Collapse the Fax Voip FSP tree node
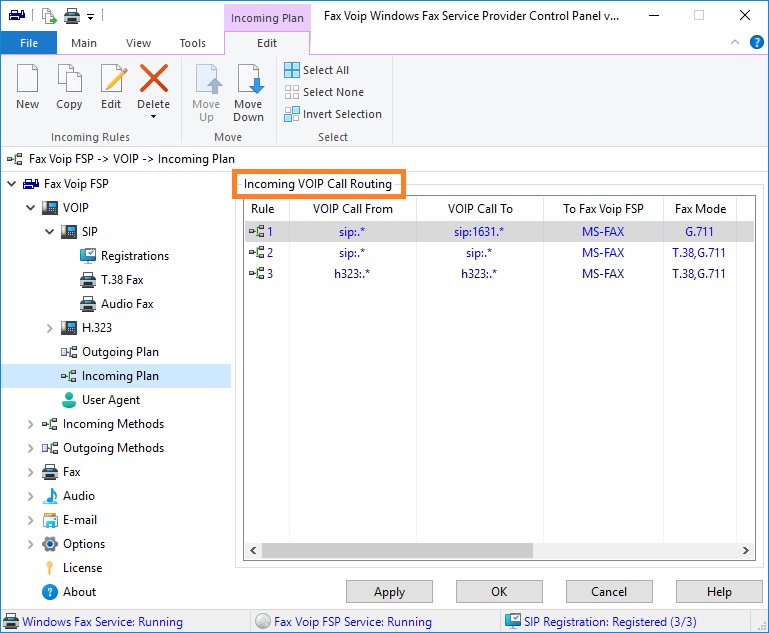This screenshot has width=769, height=633. 11,184
